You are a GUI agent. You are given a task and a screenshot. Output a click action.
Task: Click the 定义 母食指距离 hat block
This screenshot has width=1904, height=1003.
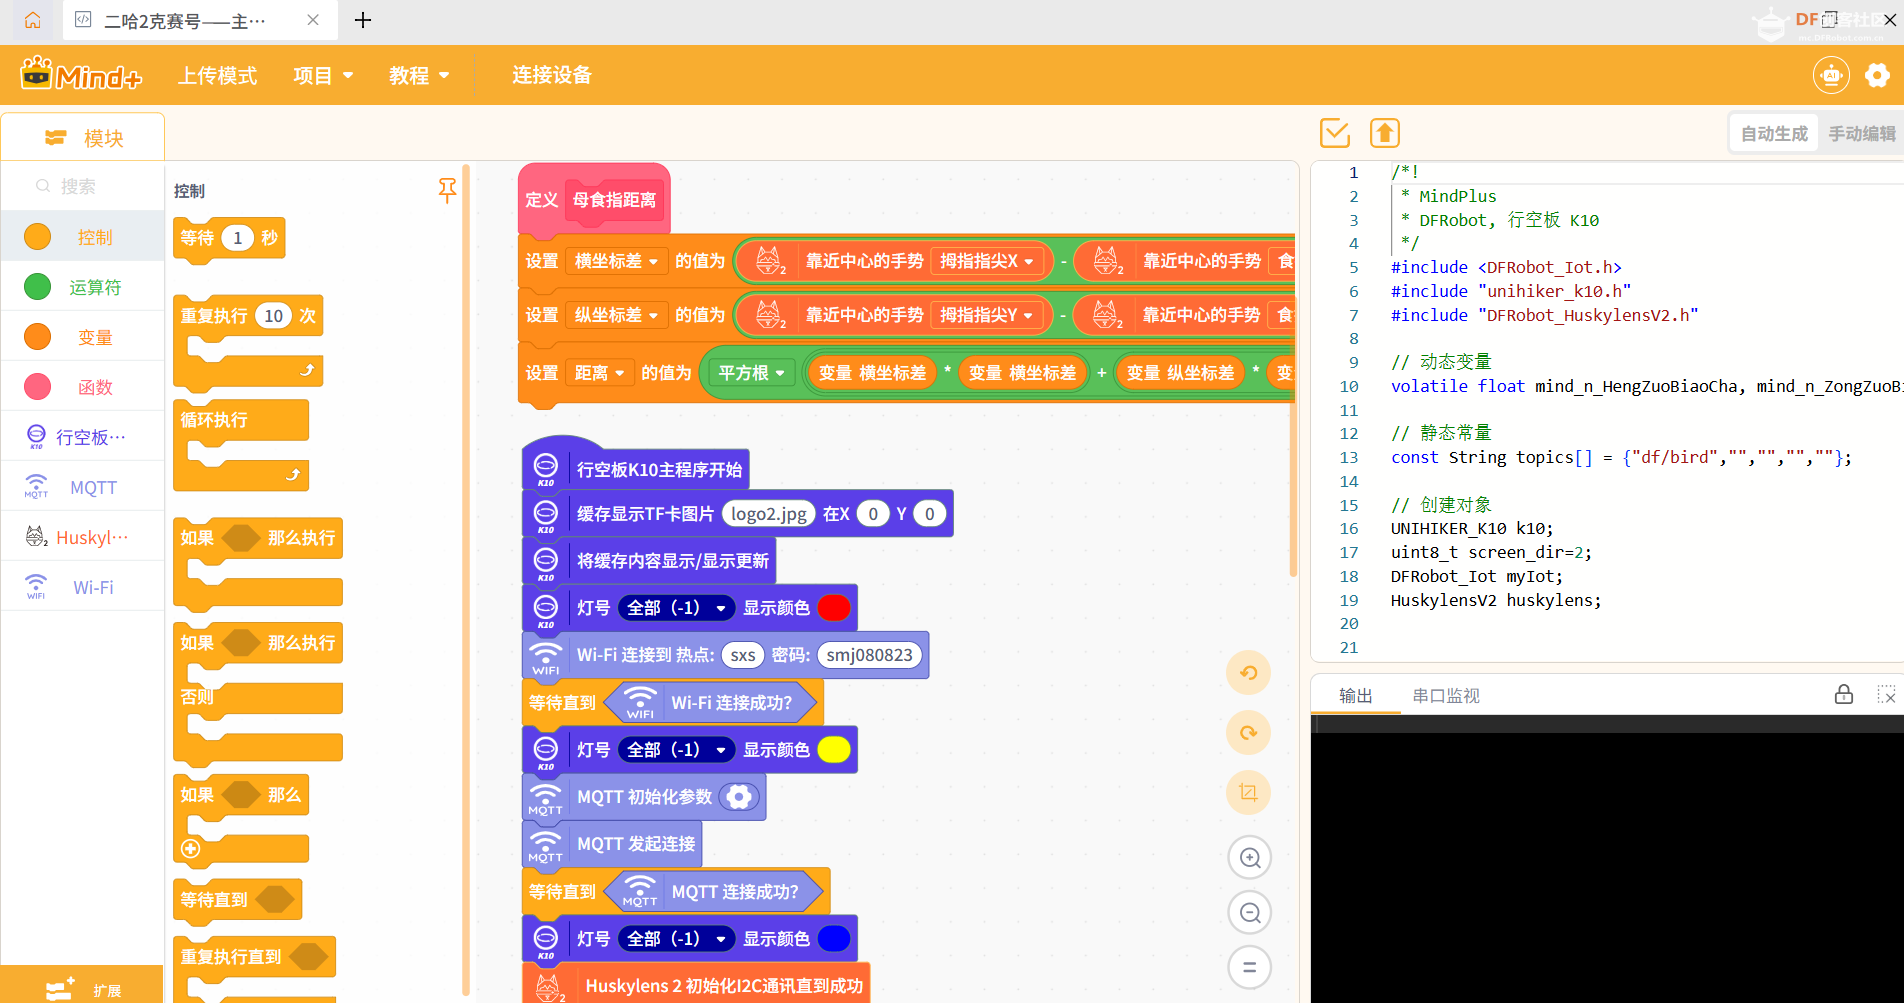[x=594, y=199]
